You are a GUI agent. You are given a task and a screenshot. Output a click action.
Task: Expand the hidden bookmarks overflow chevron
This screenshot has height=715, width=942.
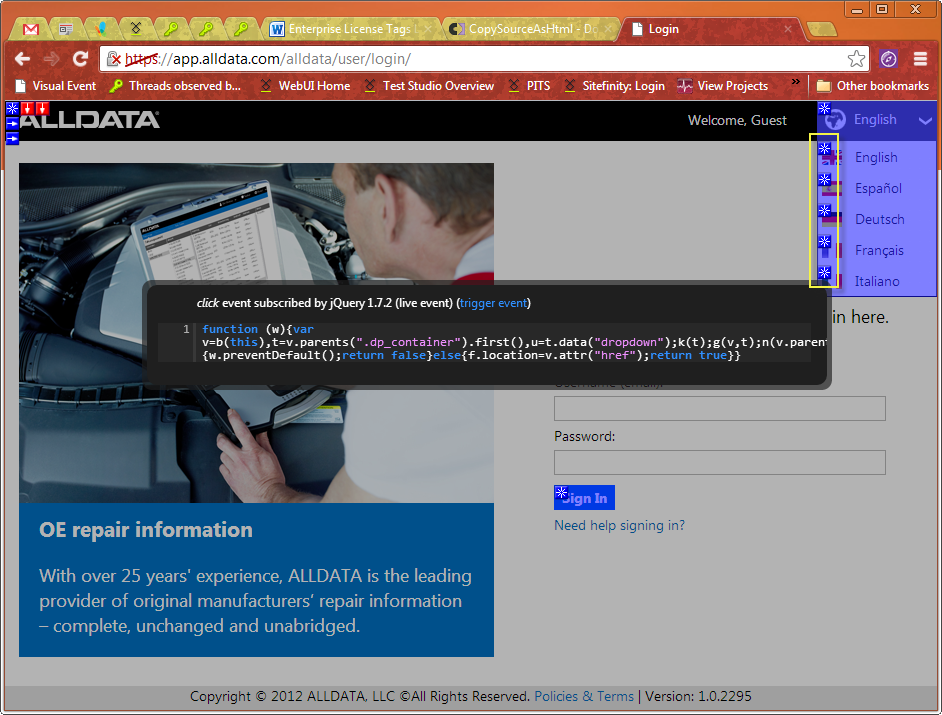pyautogui.click(x=796, y=82)
